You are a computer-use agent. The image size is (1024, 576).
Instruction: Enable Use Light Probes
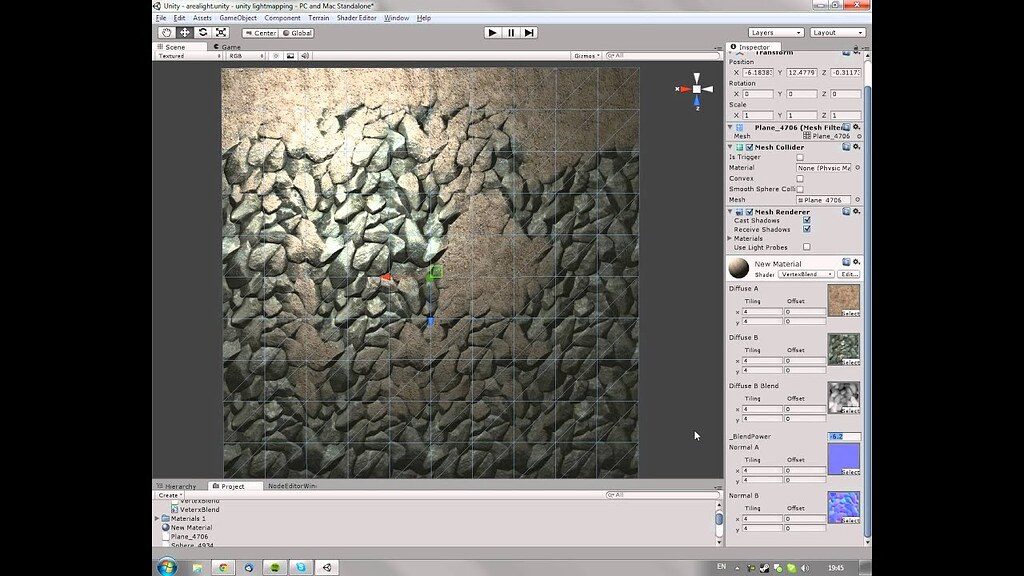pyautogui.click(x=807, y=247)
